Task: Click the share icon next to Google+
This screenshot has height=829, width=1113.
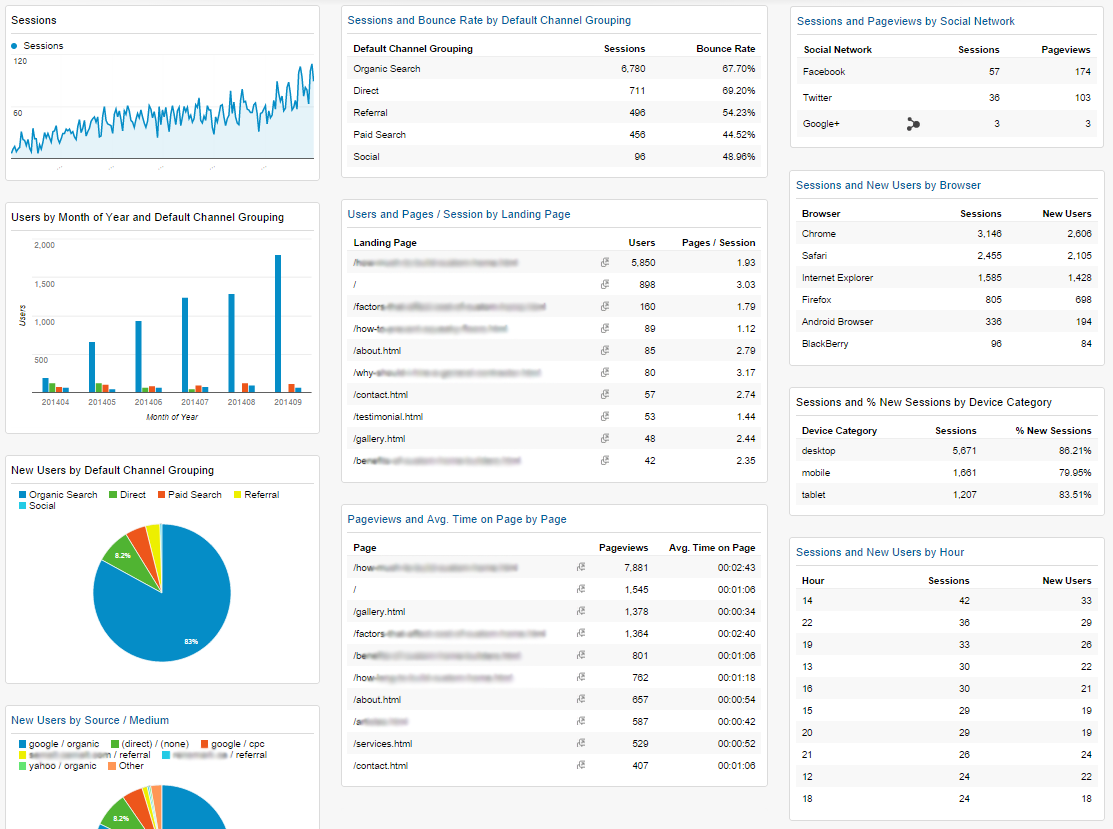Action: tap(912, 124)
